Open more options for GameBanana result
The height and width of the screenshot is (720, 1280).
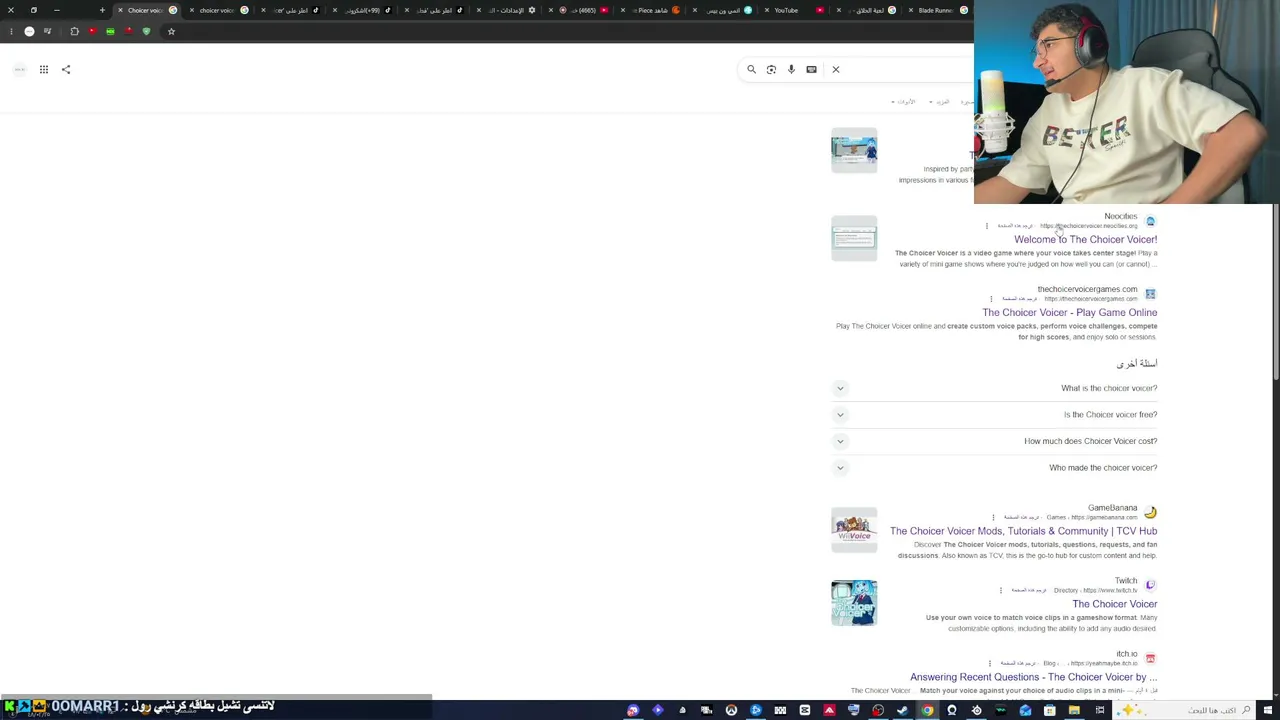[x=993, y=518]
